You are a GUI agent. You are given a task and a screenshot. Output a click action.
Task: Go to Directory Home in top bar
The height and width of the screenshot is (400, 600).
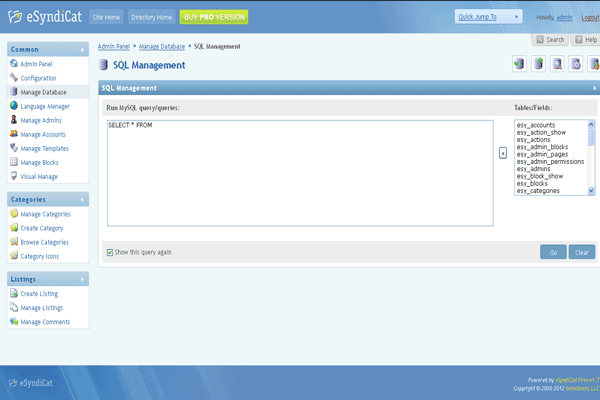point(152,17)
